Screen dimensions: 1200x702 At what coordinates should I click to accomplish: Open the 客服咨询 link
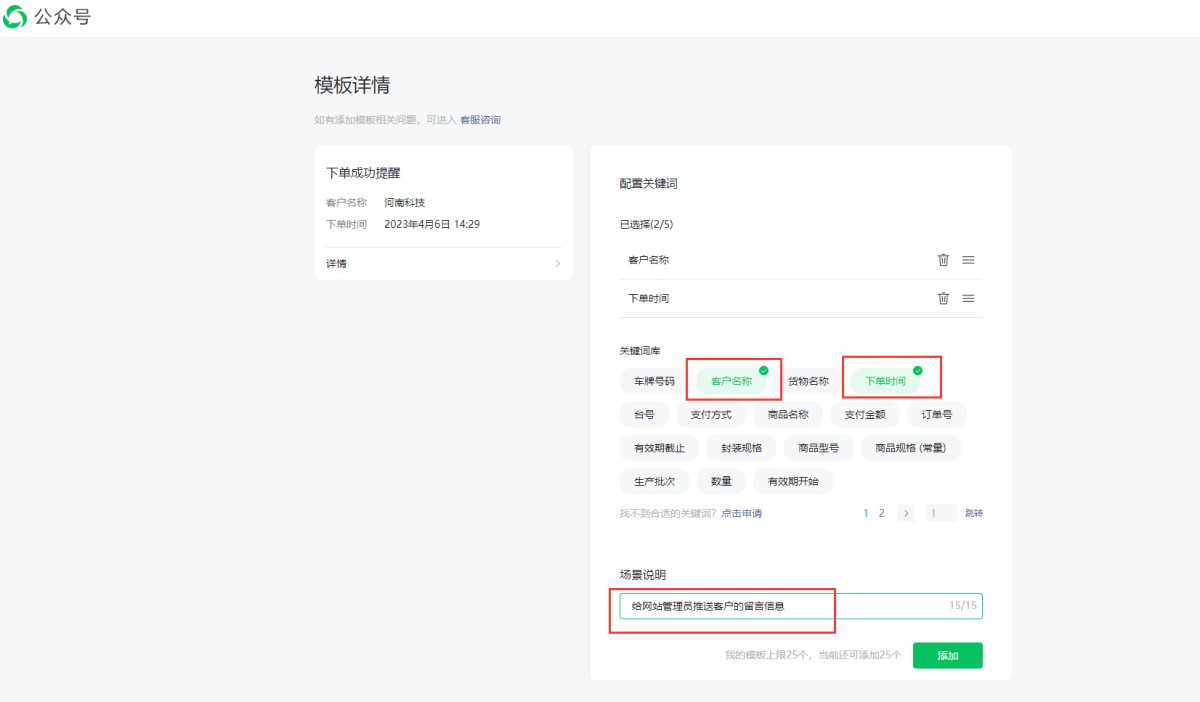tap(480, 120)
